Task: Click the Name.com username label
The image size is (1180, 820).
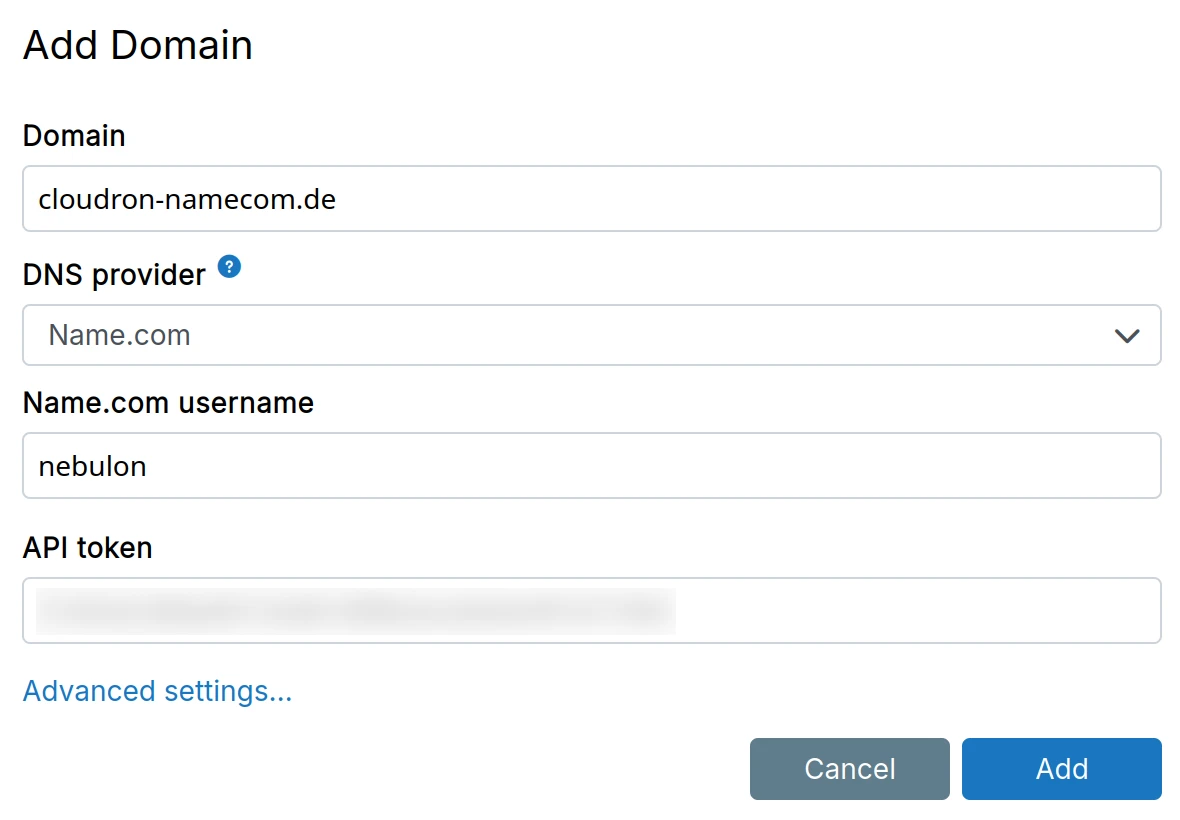Action: (168, 402)
